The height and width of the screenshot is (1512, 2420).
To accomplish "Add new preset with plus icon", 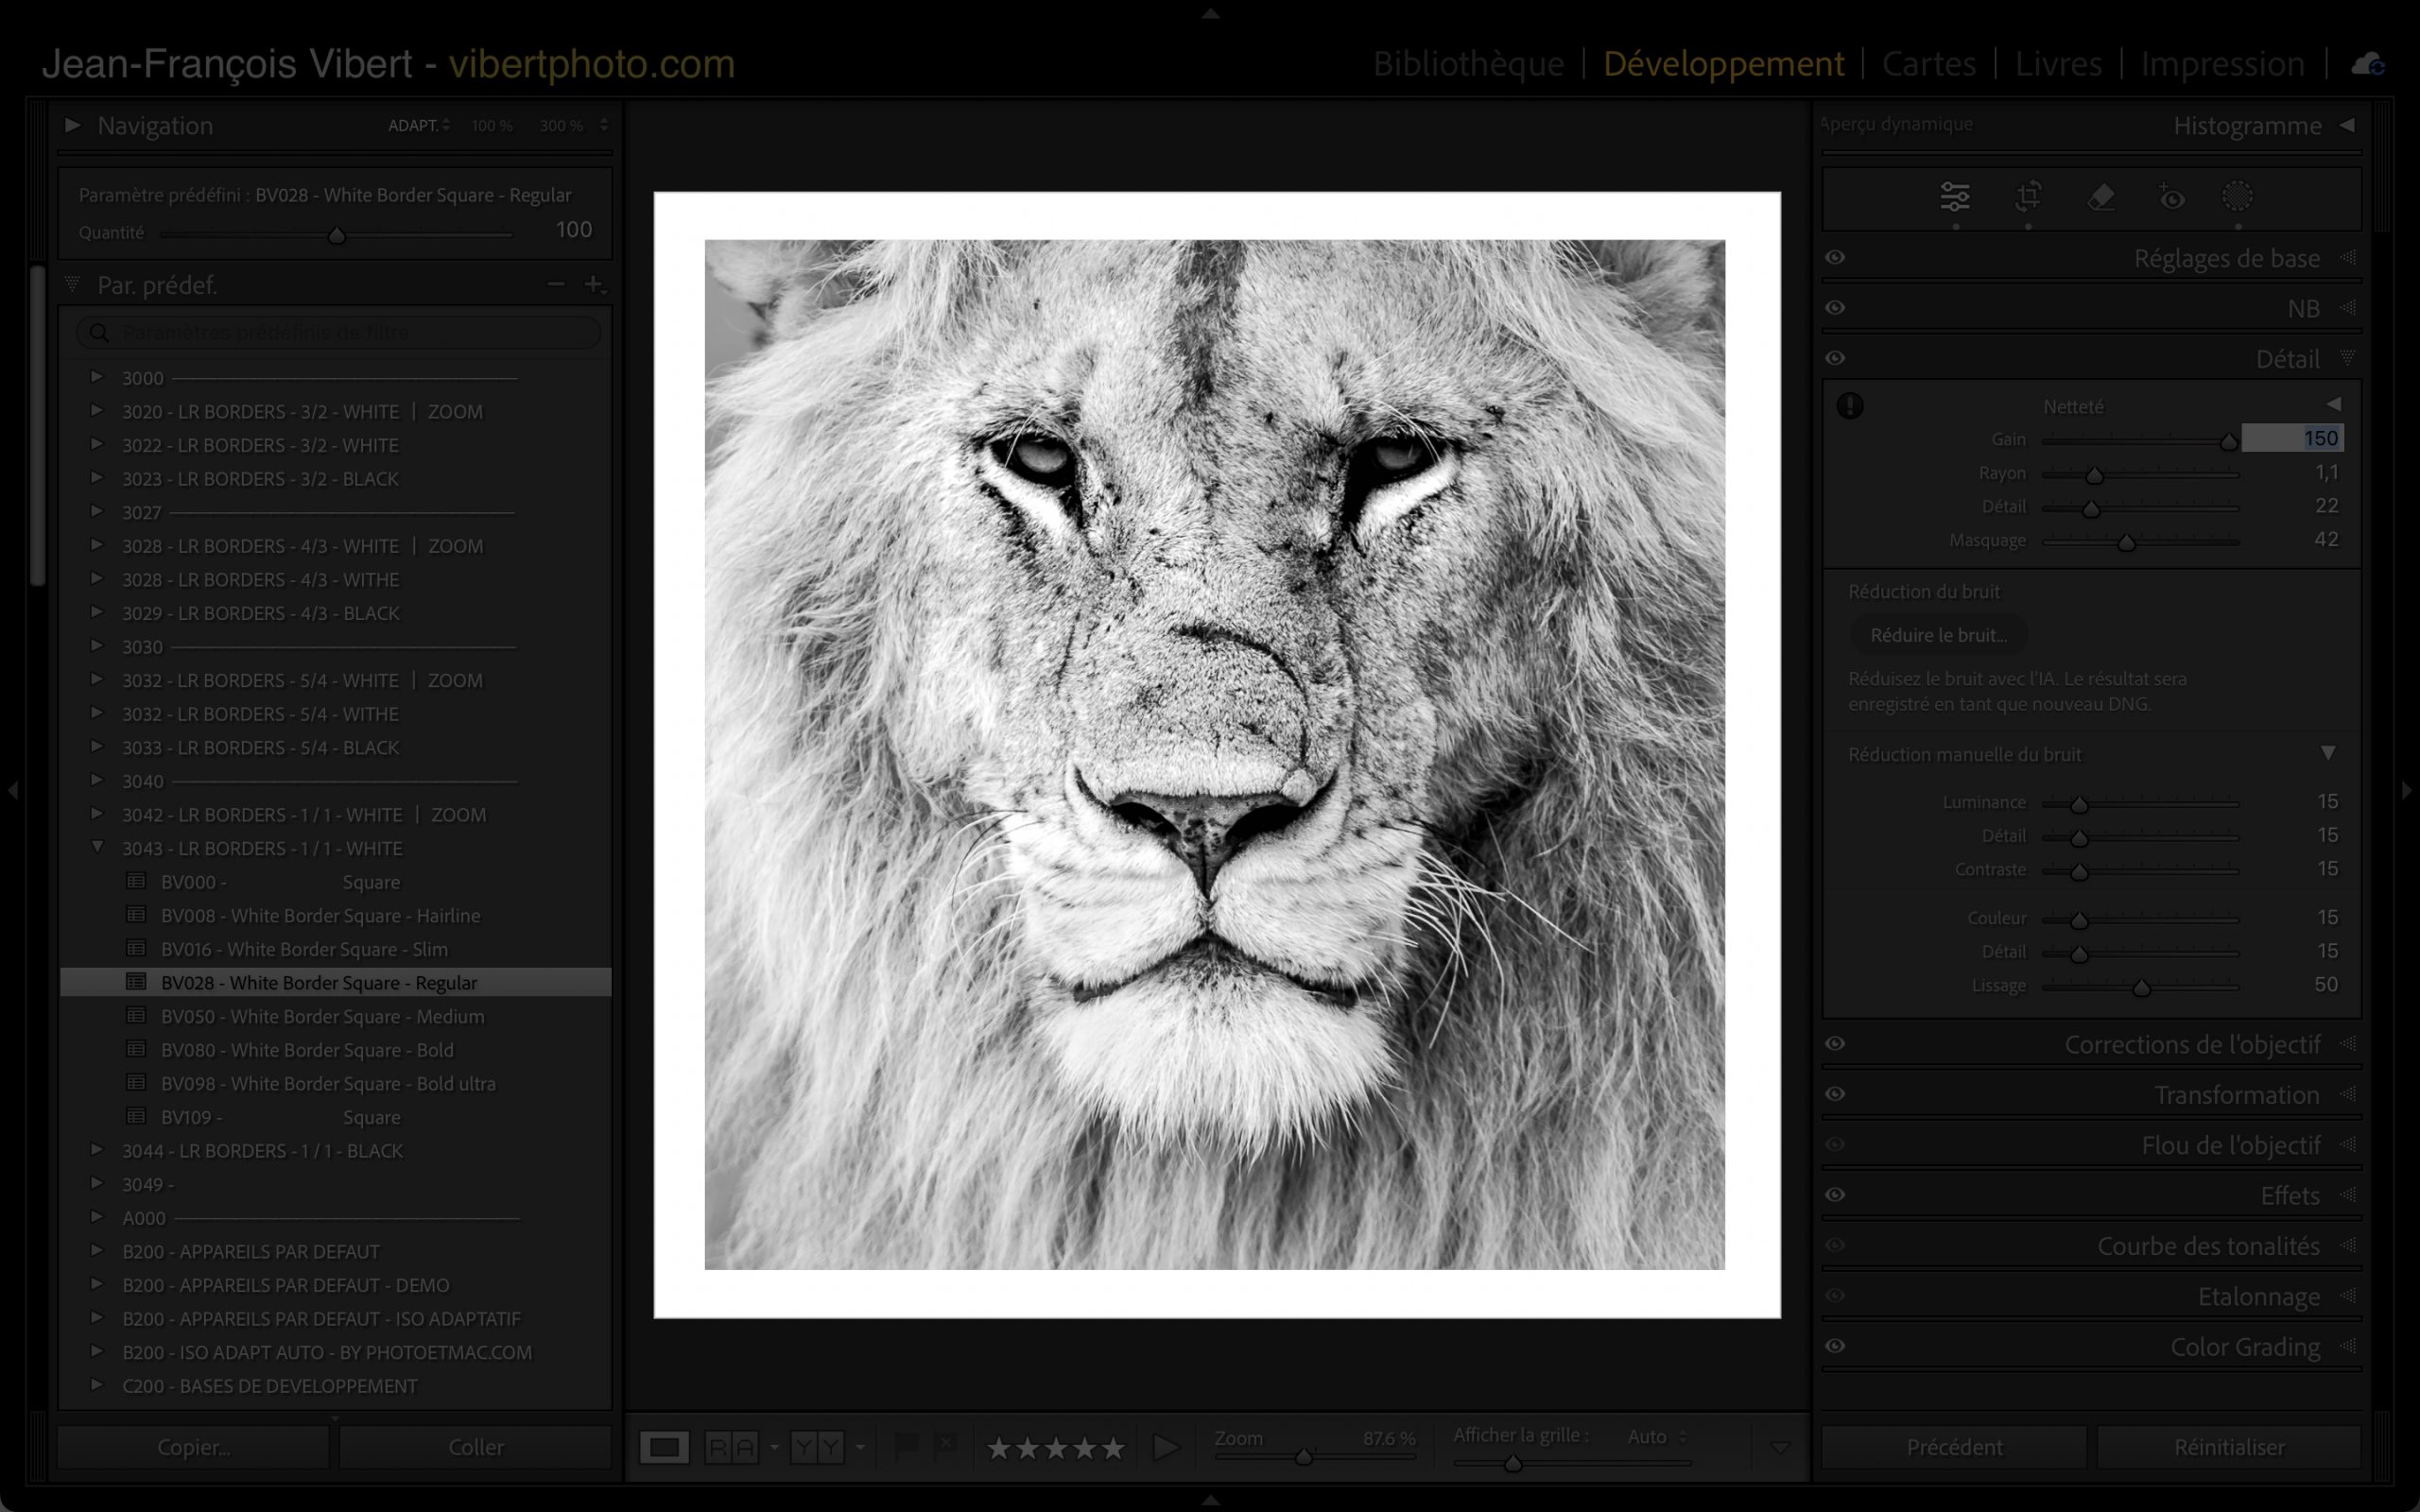I will 593,285.
